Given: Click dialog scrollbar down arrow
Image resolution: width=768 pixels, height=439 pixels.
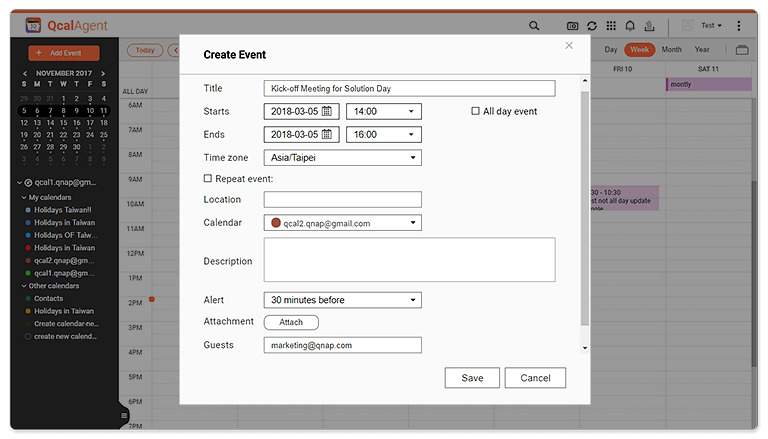Looking at the screenshot, I should (584, 348).
